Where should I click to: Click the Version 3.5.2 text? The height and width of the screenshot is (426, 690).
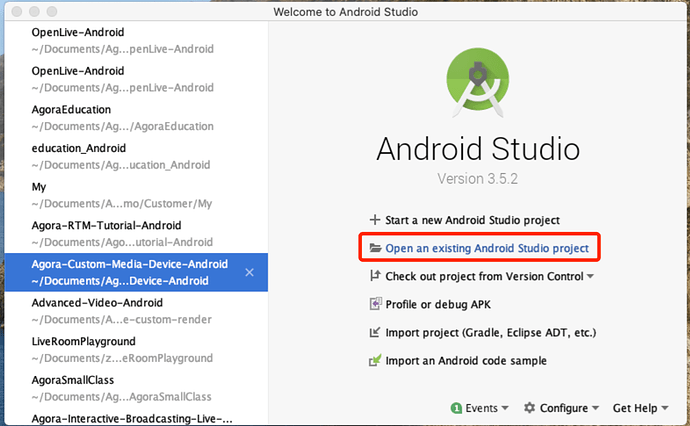[x=477, y=179]
